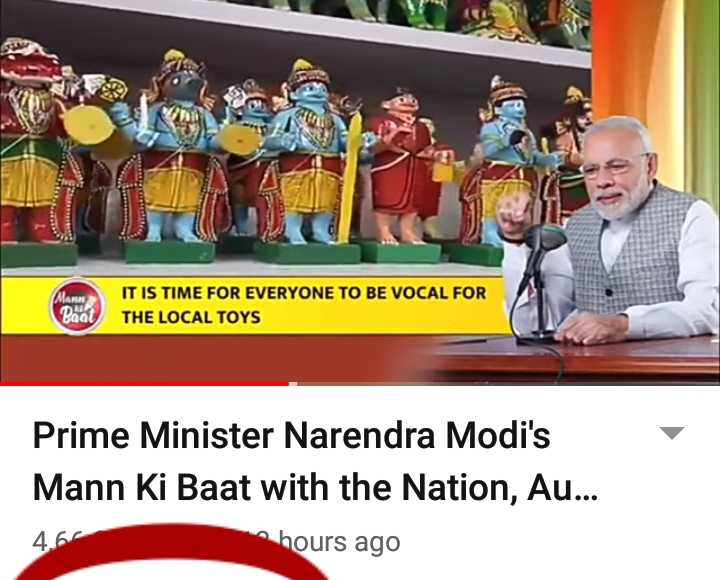
Task: Tap the blue figurine nearest the speaker's hand
Action: [x=505, y=163]
